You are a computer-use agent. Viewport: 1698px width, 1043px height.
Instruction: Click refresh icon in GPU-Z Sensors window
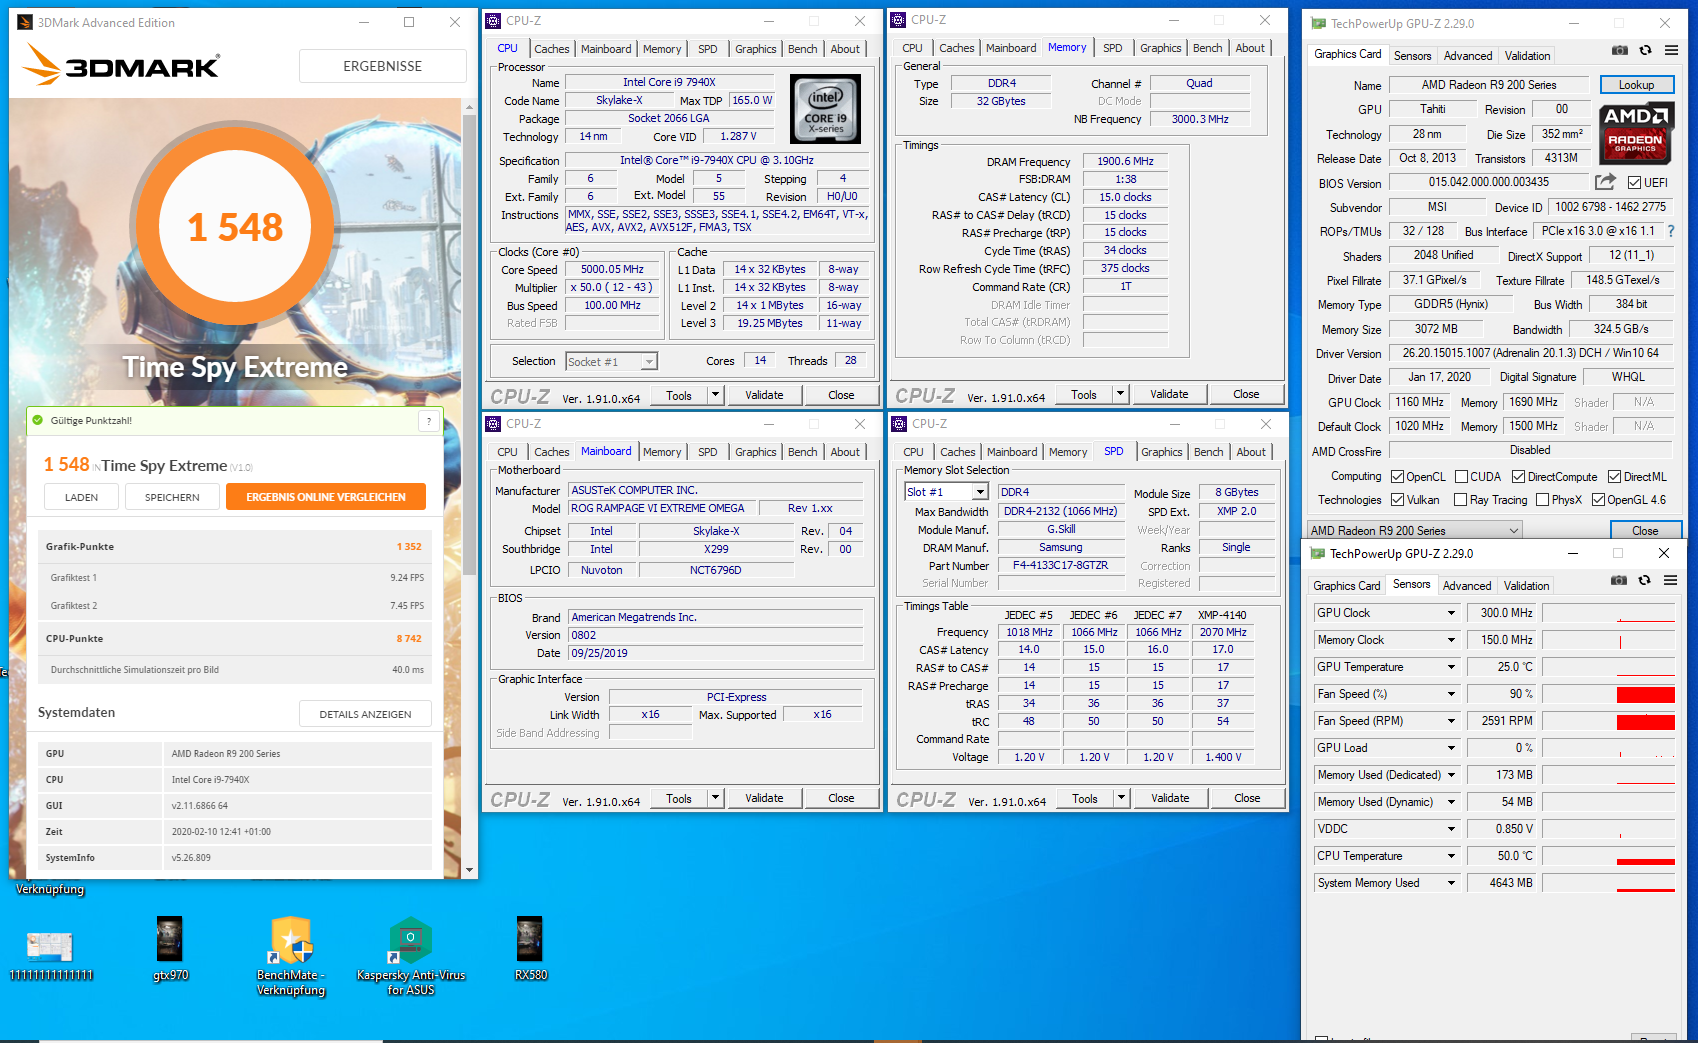(1644, 580)
